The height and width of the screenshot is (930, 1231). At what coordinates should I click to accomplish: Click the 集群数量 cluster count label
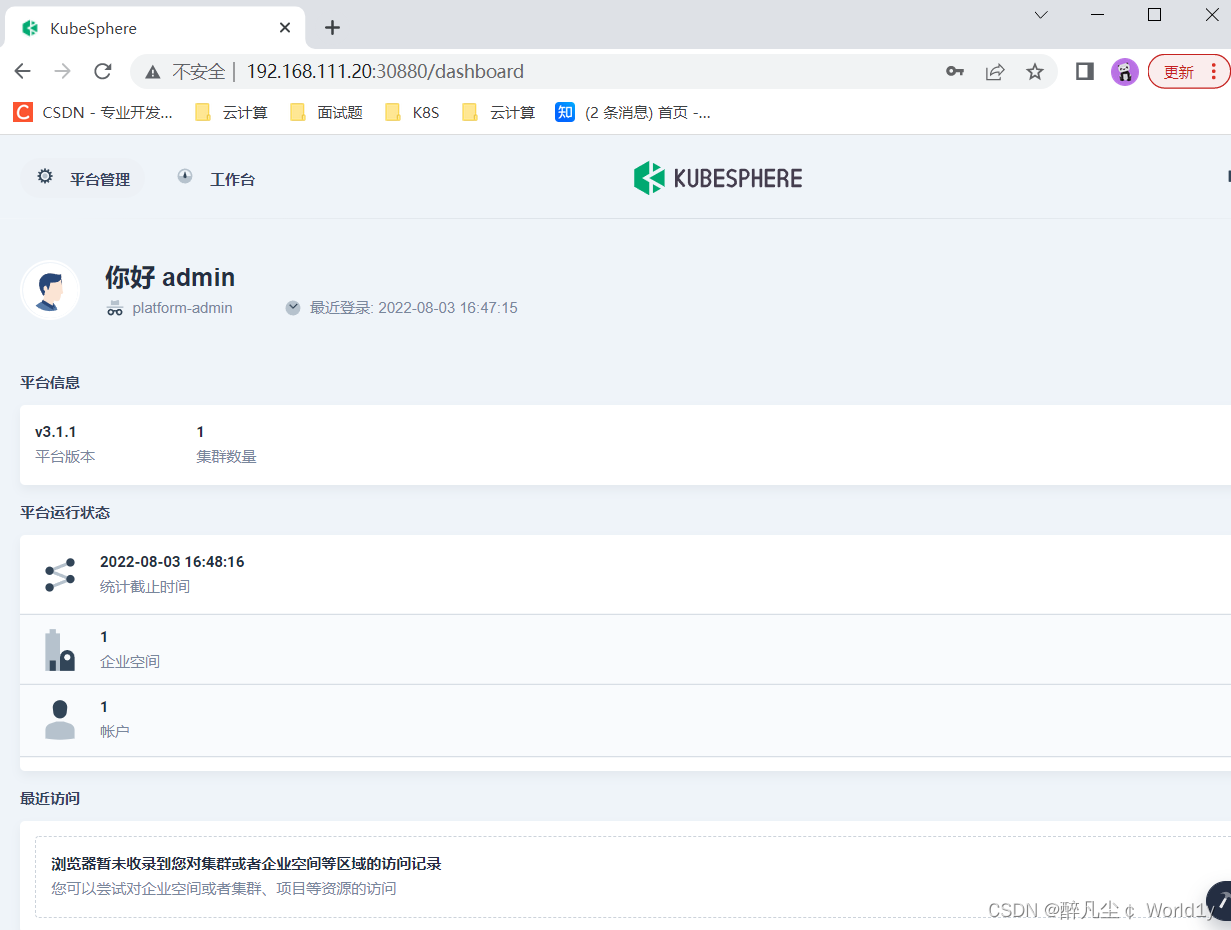(226, 457)
